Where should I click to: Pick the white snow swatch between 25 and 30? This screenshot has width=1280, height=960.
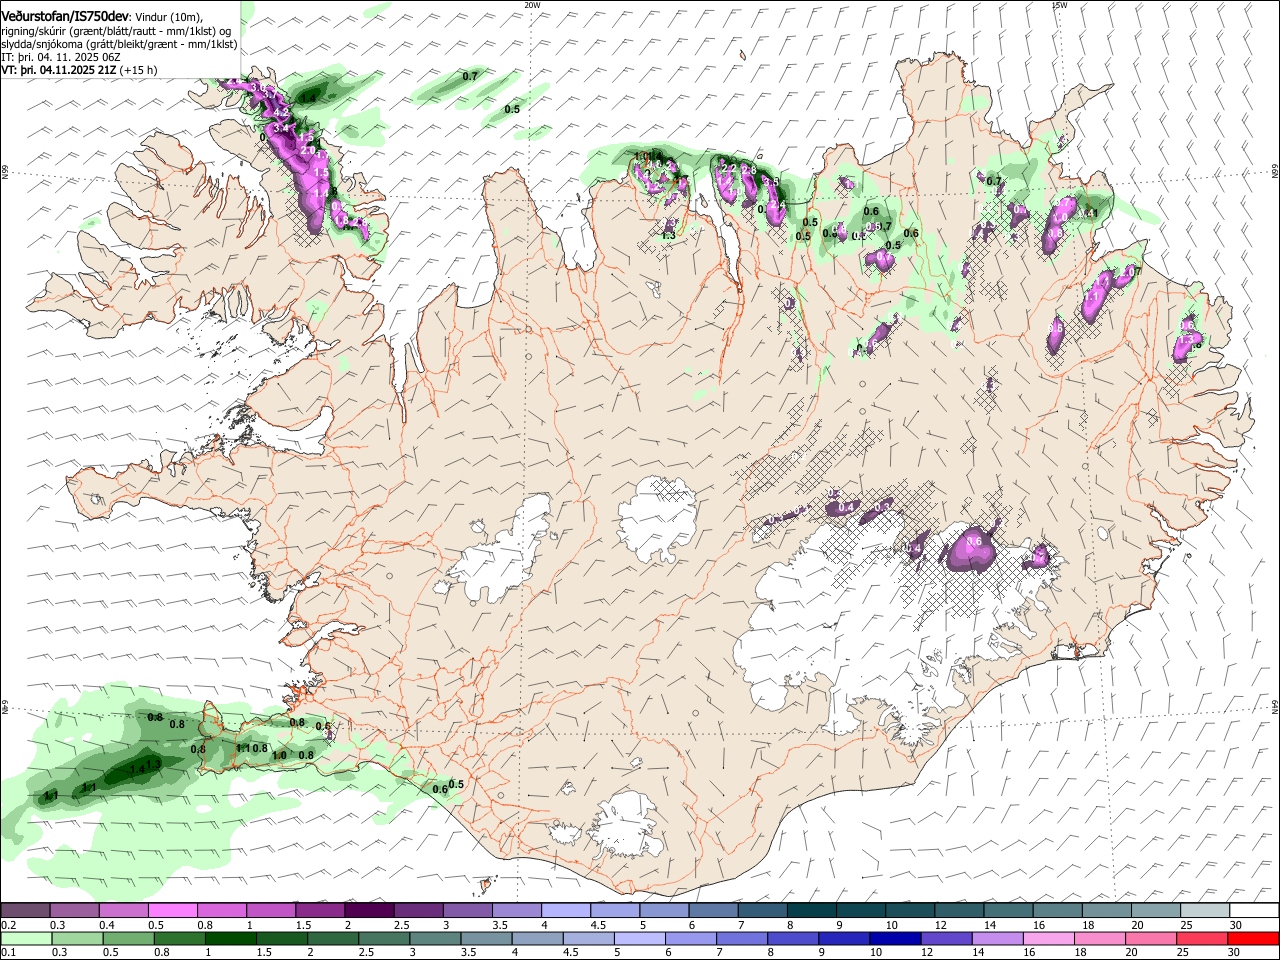(x=1204, y=911)
